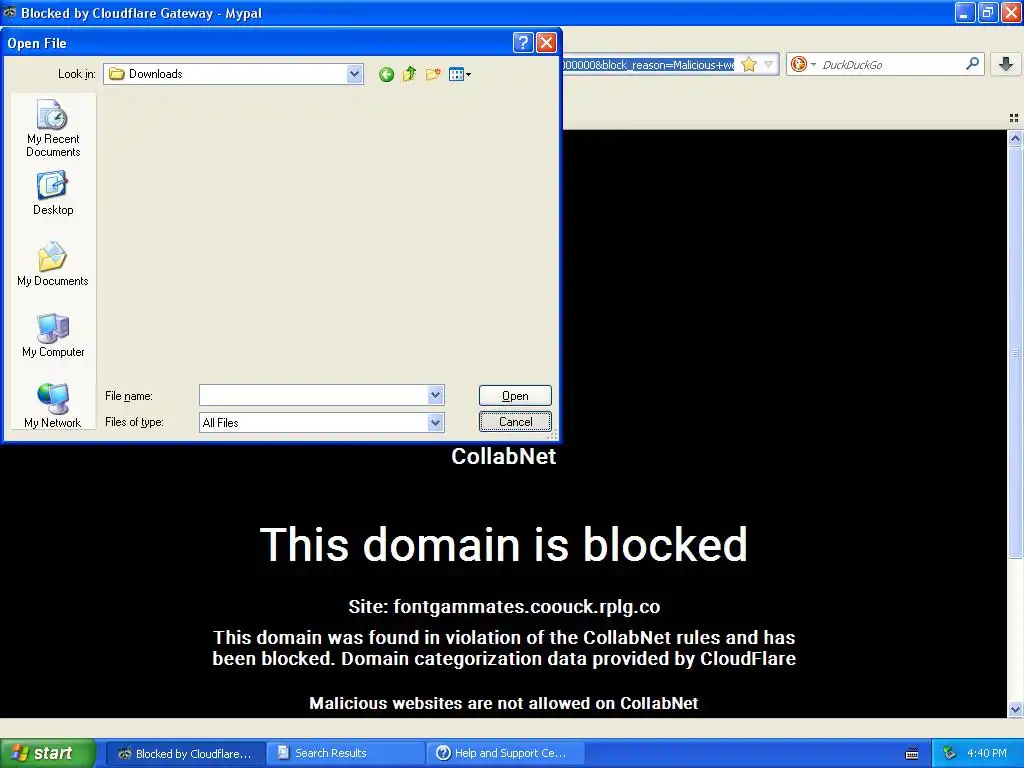This screenshot has width=1024, height=768.
Task: Open the Windows start menu
Action: [x=48, y=753]
